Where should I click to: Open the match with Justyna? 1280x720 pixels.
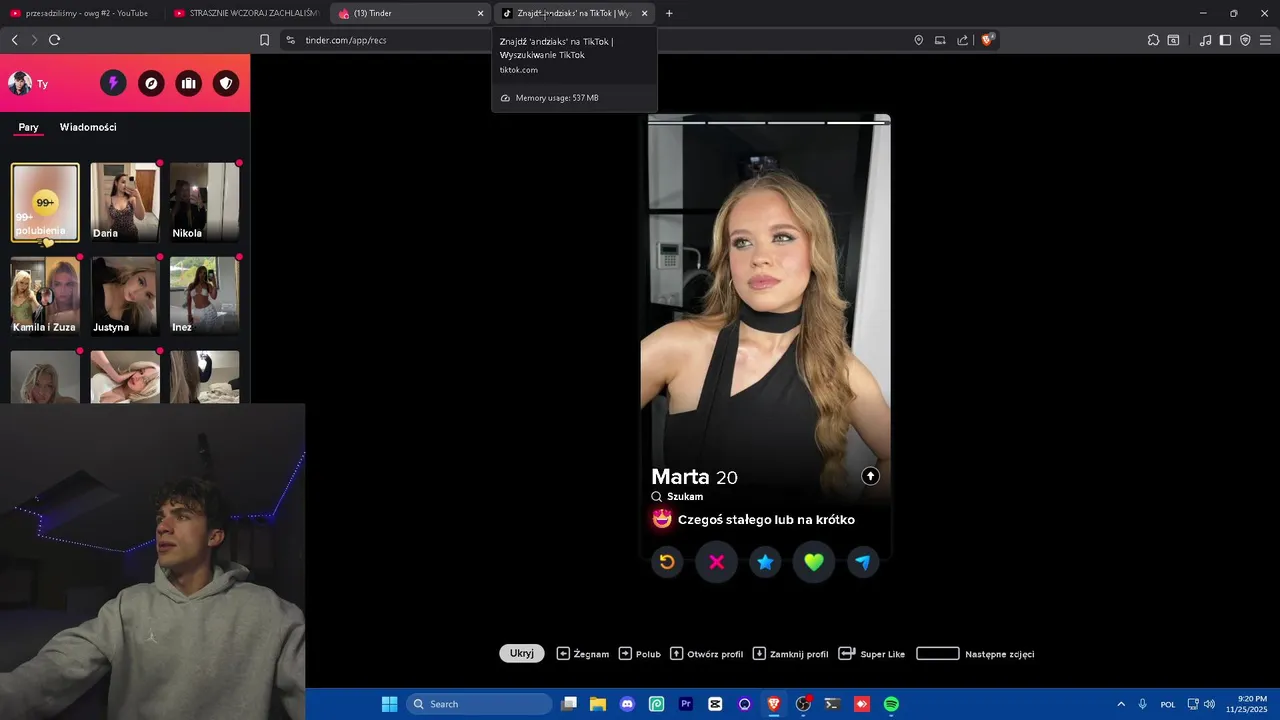[x=125, y=296]
